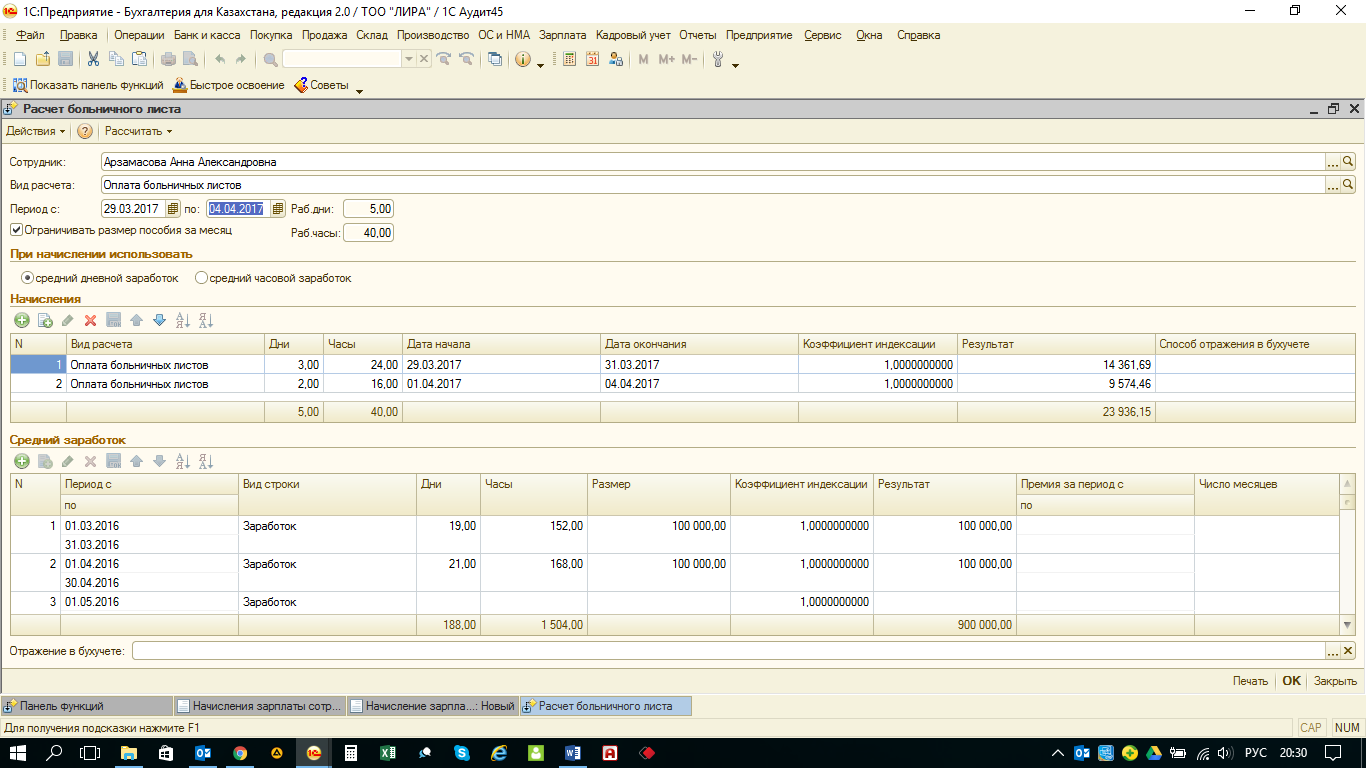Expand dropdown arrow beside Help info icon
This screenshot has height=768, width=1366.
click(x=541, y=63)
